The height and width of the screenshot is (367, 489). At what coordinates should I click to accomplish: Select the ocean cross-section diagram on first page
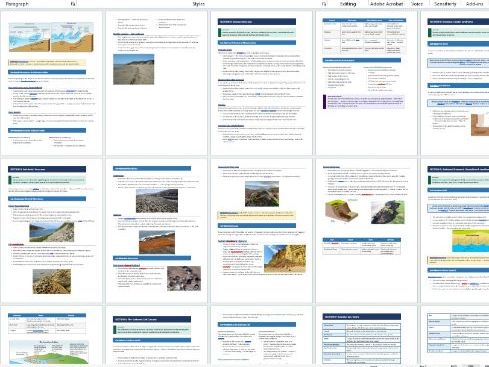pos(51,37)
